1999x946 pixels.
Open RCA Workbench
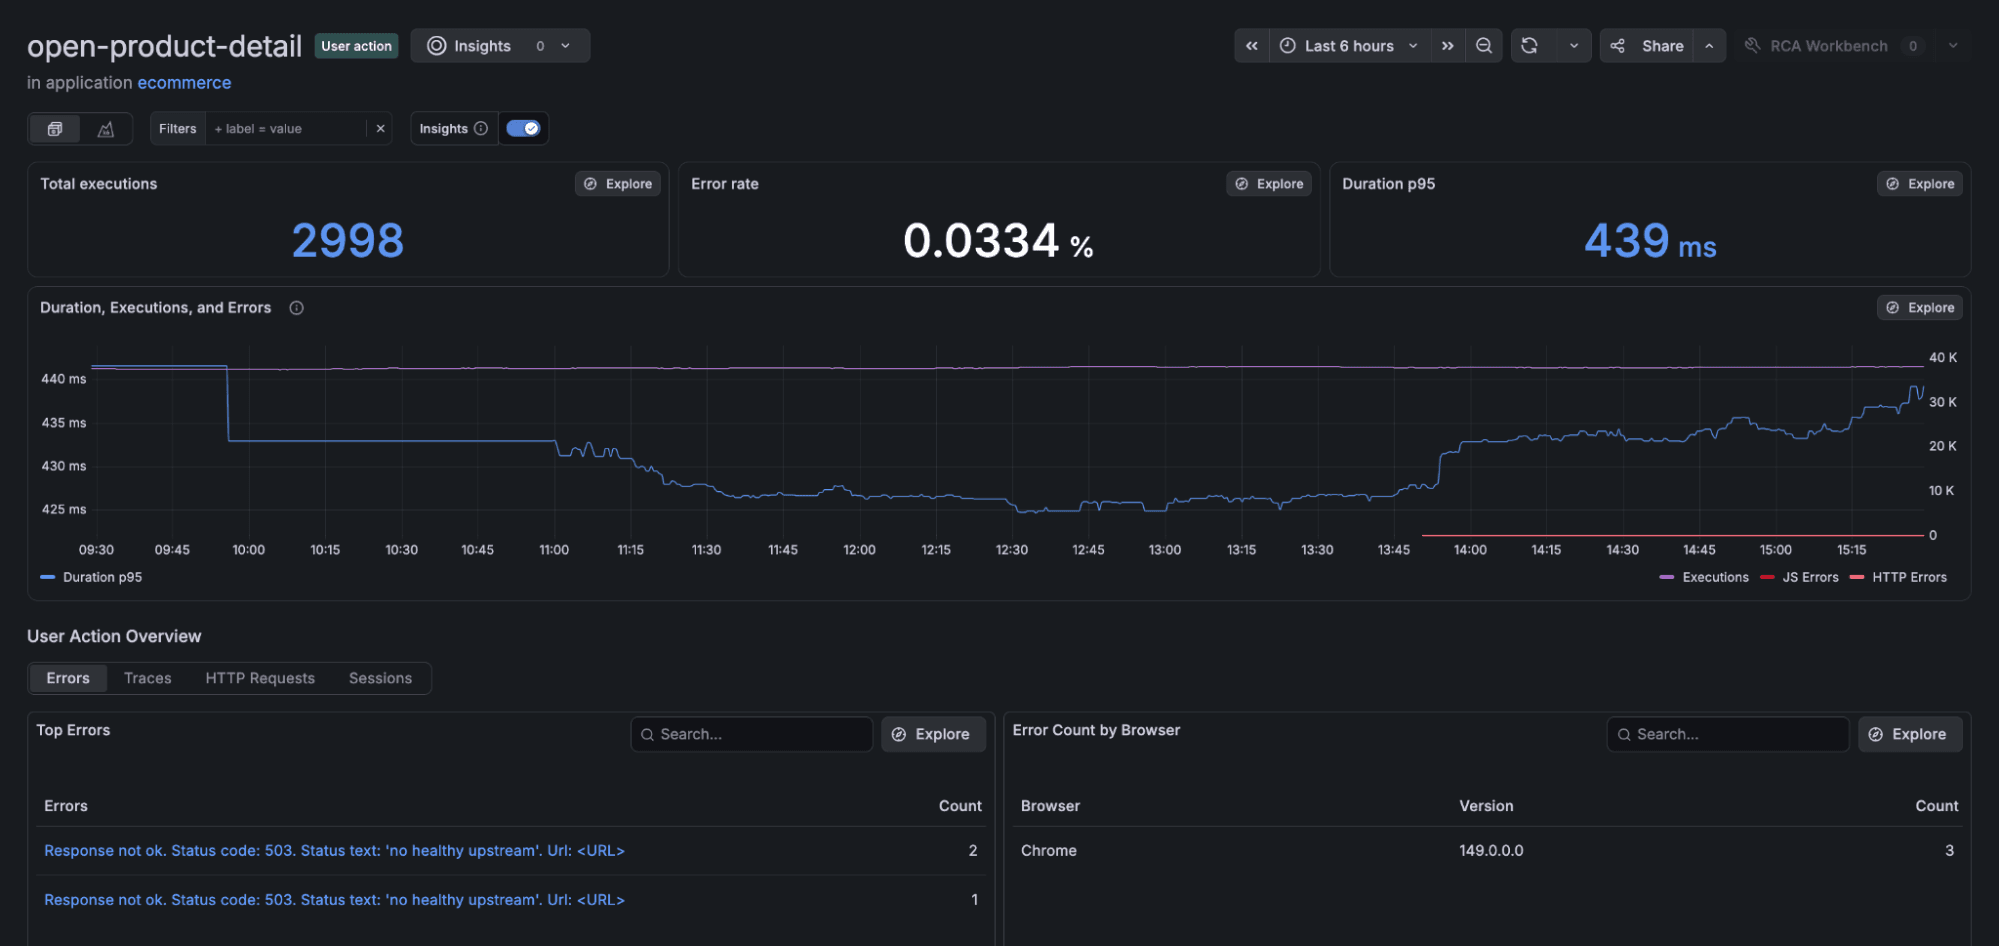click(1832, 46)
